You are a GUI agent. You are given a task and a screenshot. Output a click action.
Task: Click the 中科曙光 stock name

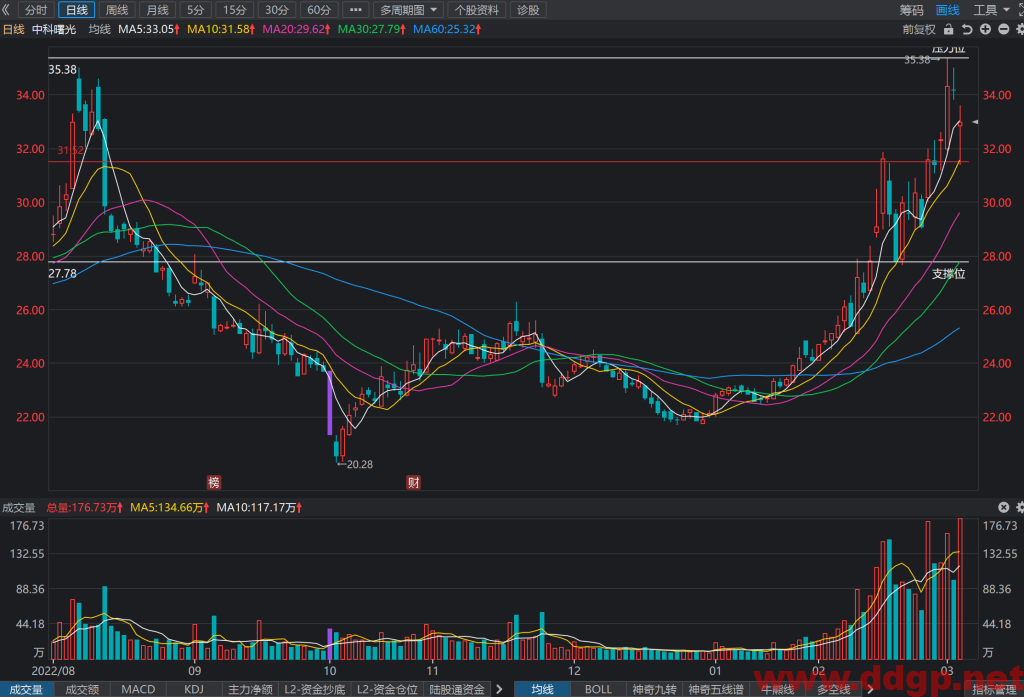click(54, 29)
